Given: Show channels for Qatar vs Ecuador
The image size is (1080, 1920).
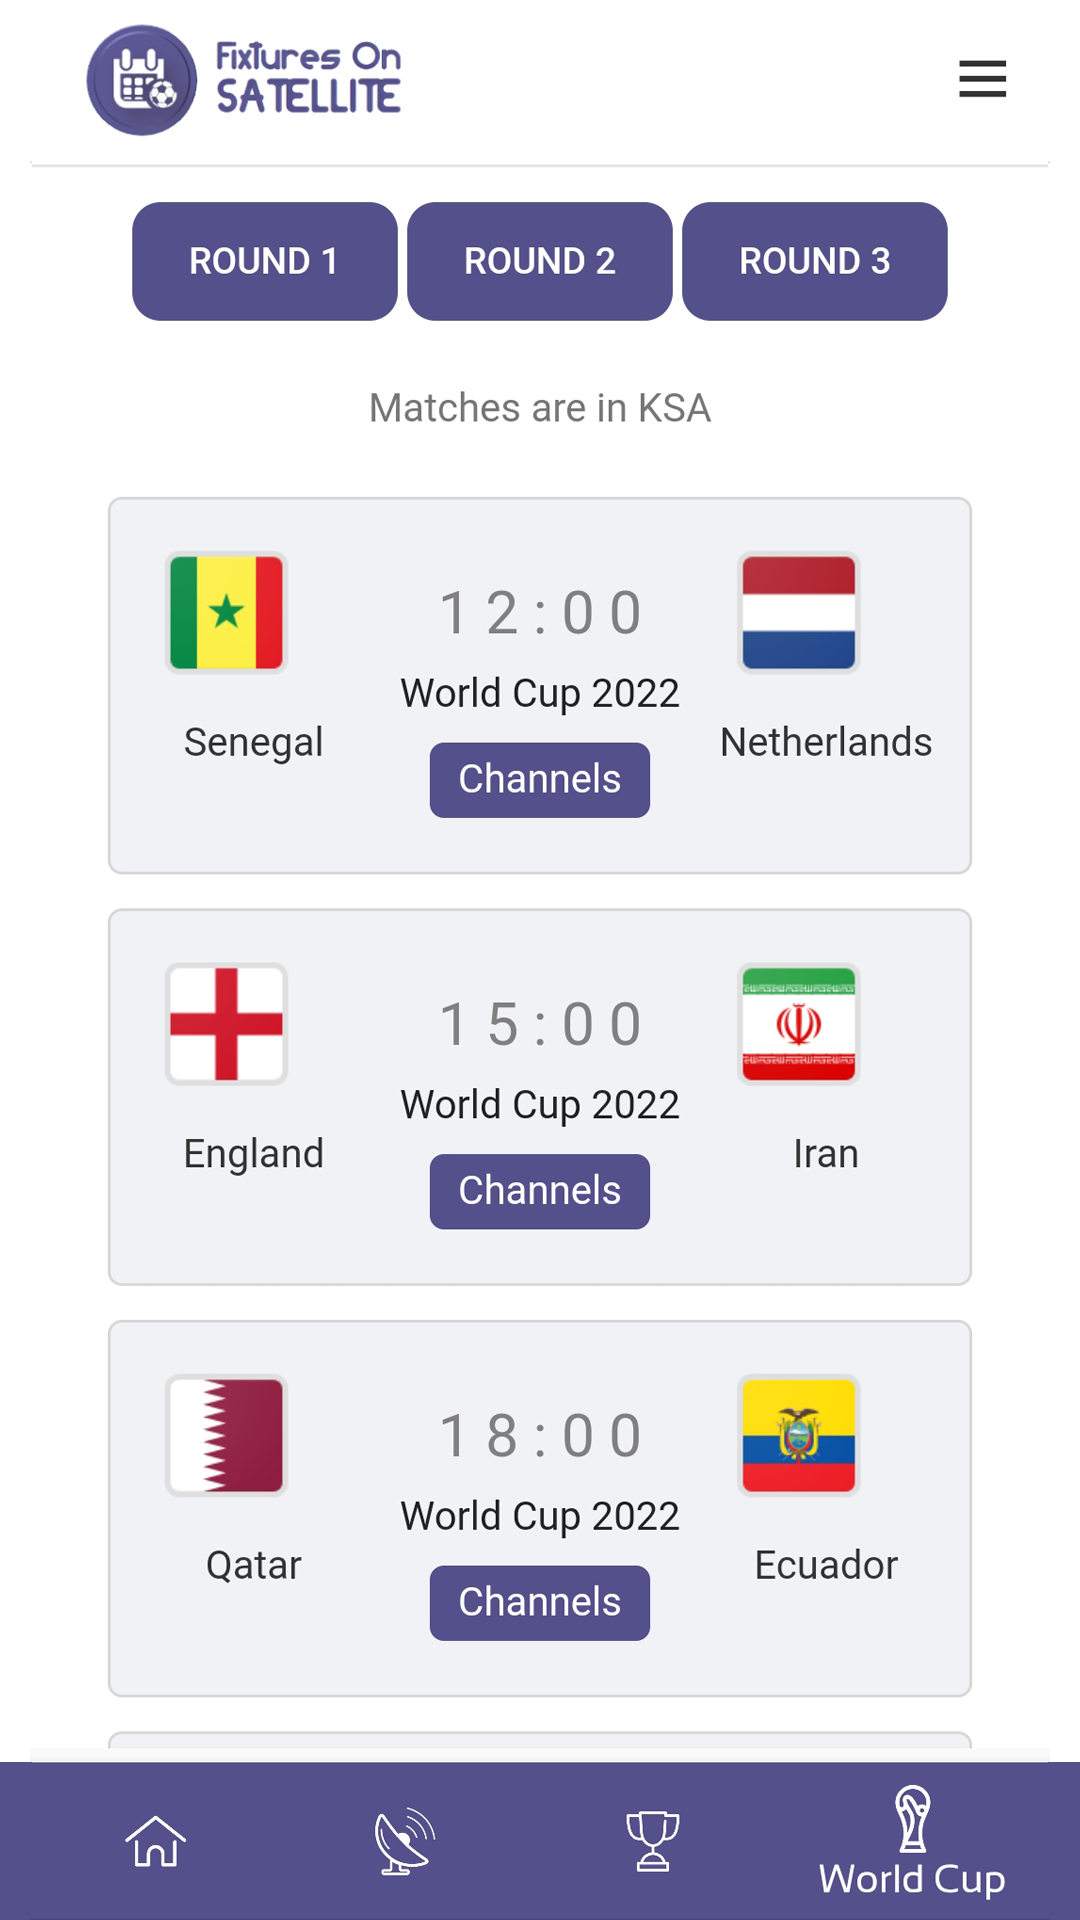Looking at the screenshot, I should (x=539, y=1602).
